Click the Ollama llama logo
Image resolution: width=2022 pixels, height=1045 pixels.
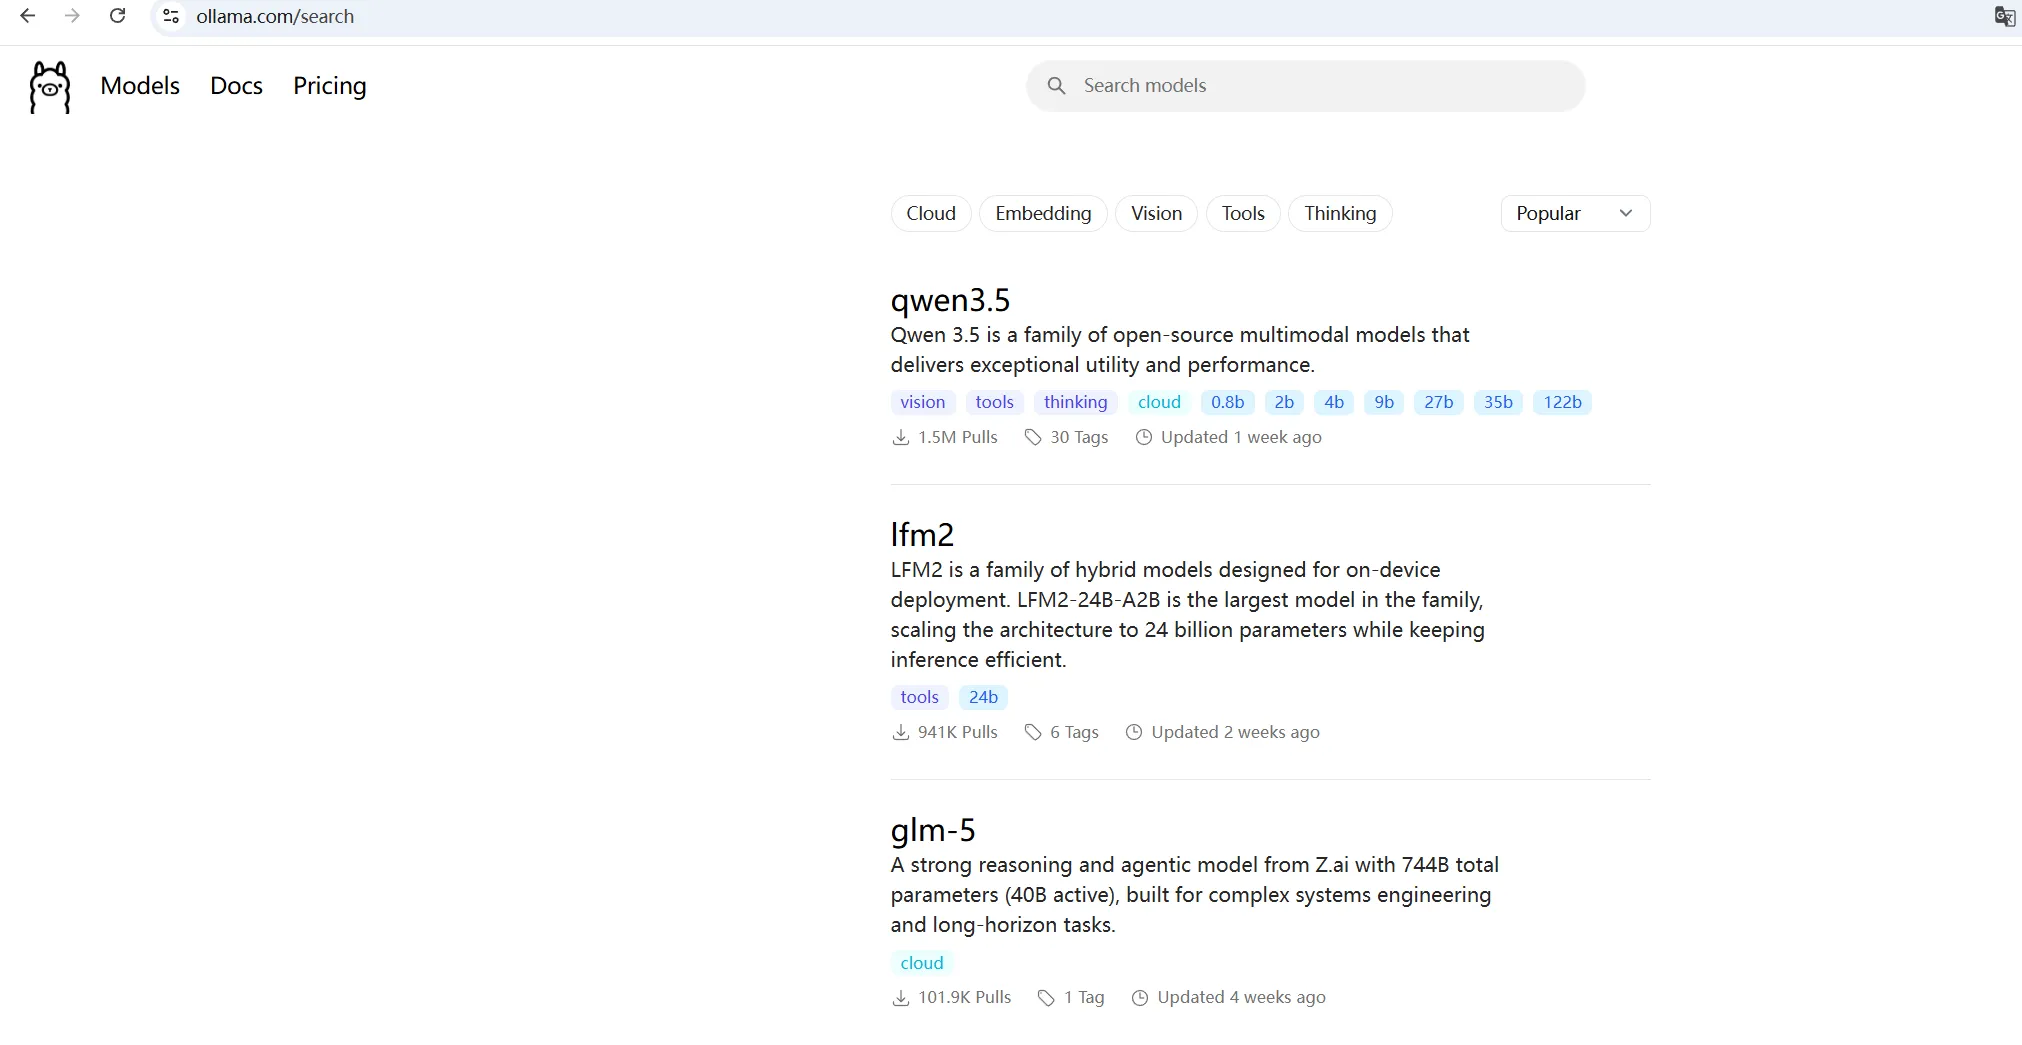pos(49,87)
